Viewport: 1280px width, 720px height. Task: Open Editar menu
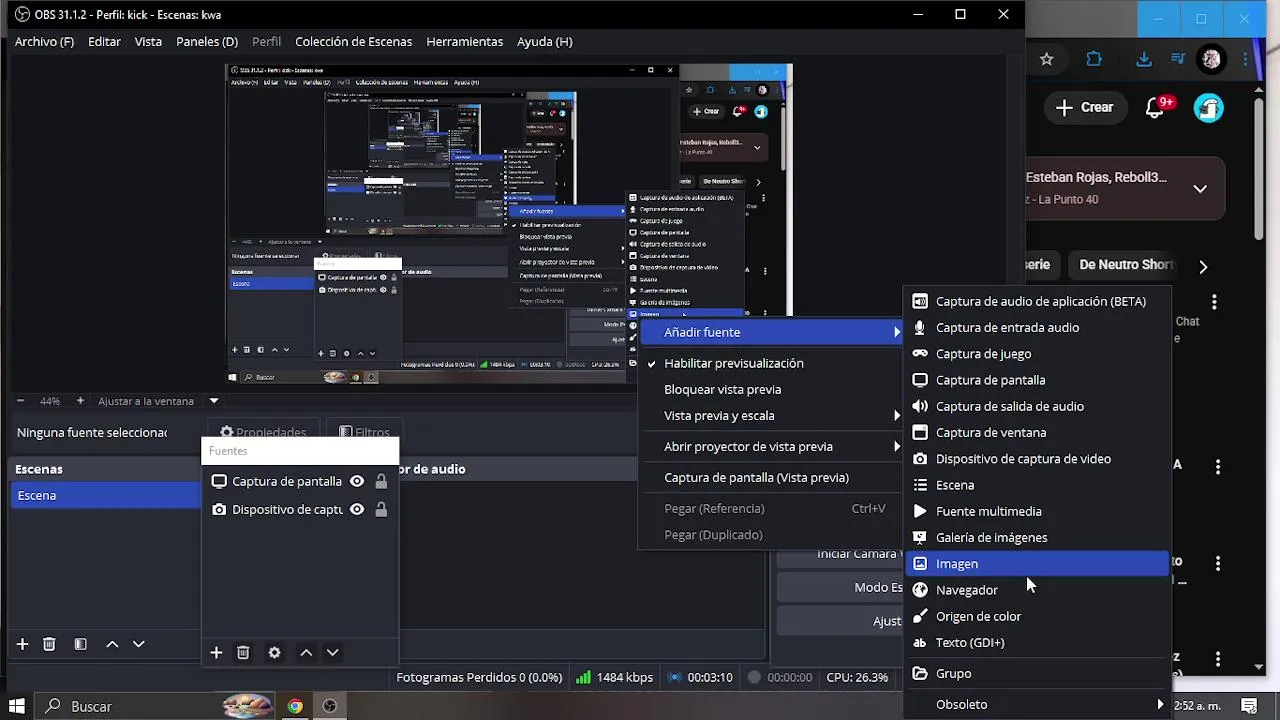tap(104, 42)
